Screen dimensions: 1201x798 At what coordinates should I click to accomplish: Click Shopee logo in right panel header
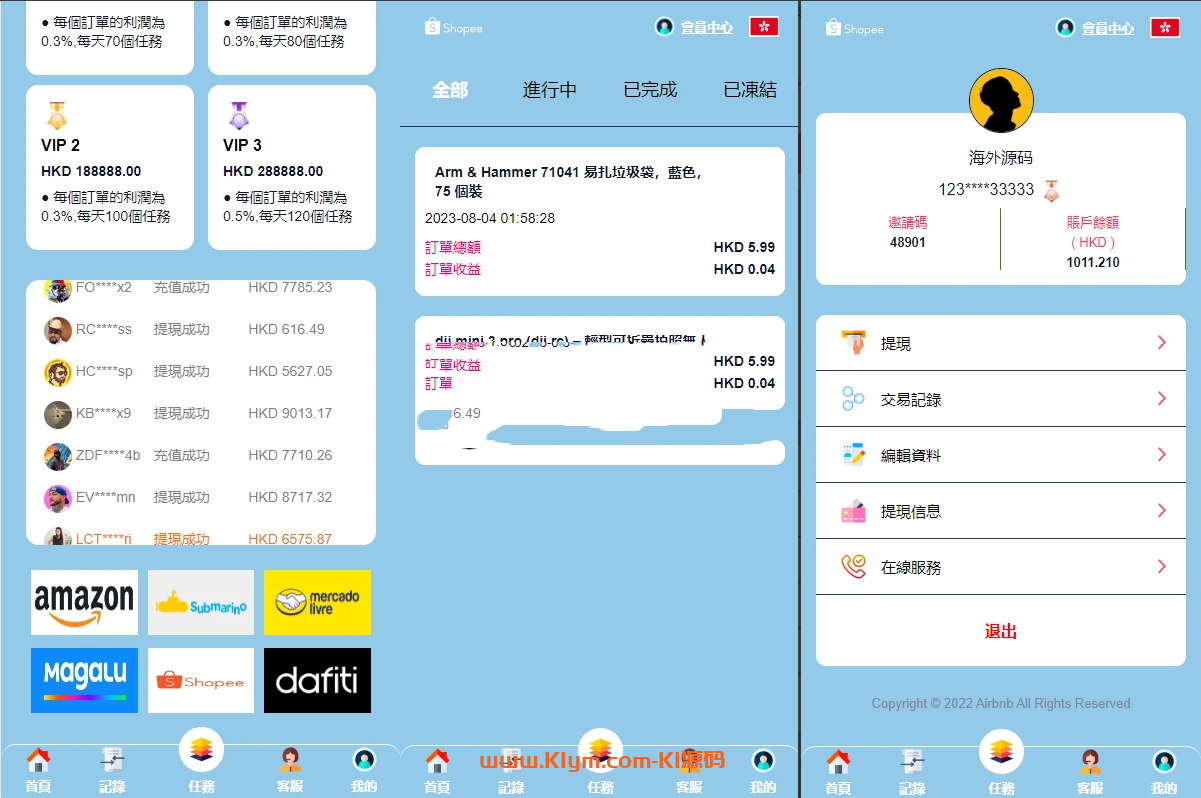(854, 28)
